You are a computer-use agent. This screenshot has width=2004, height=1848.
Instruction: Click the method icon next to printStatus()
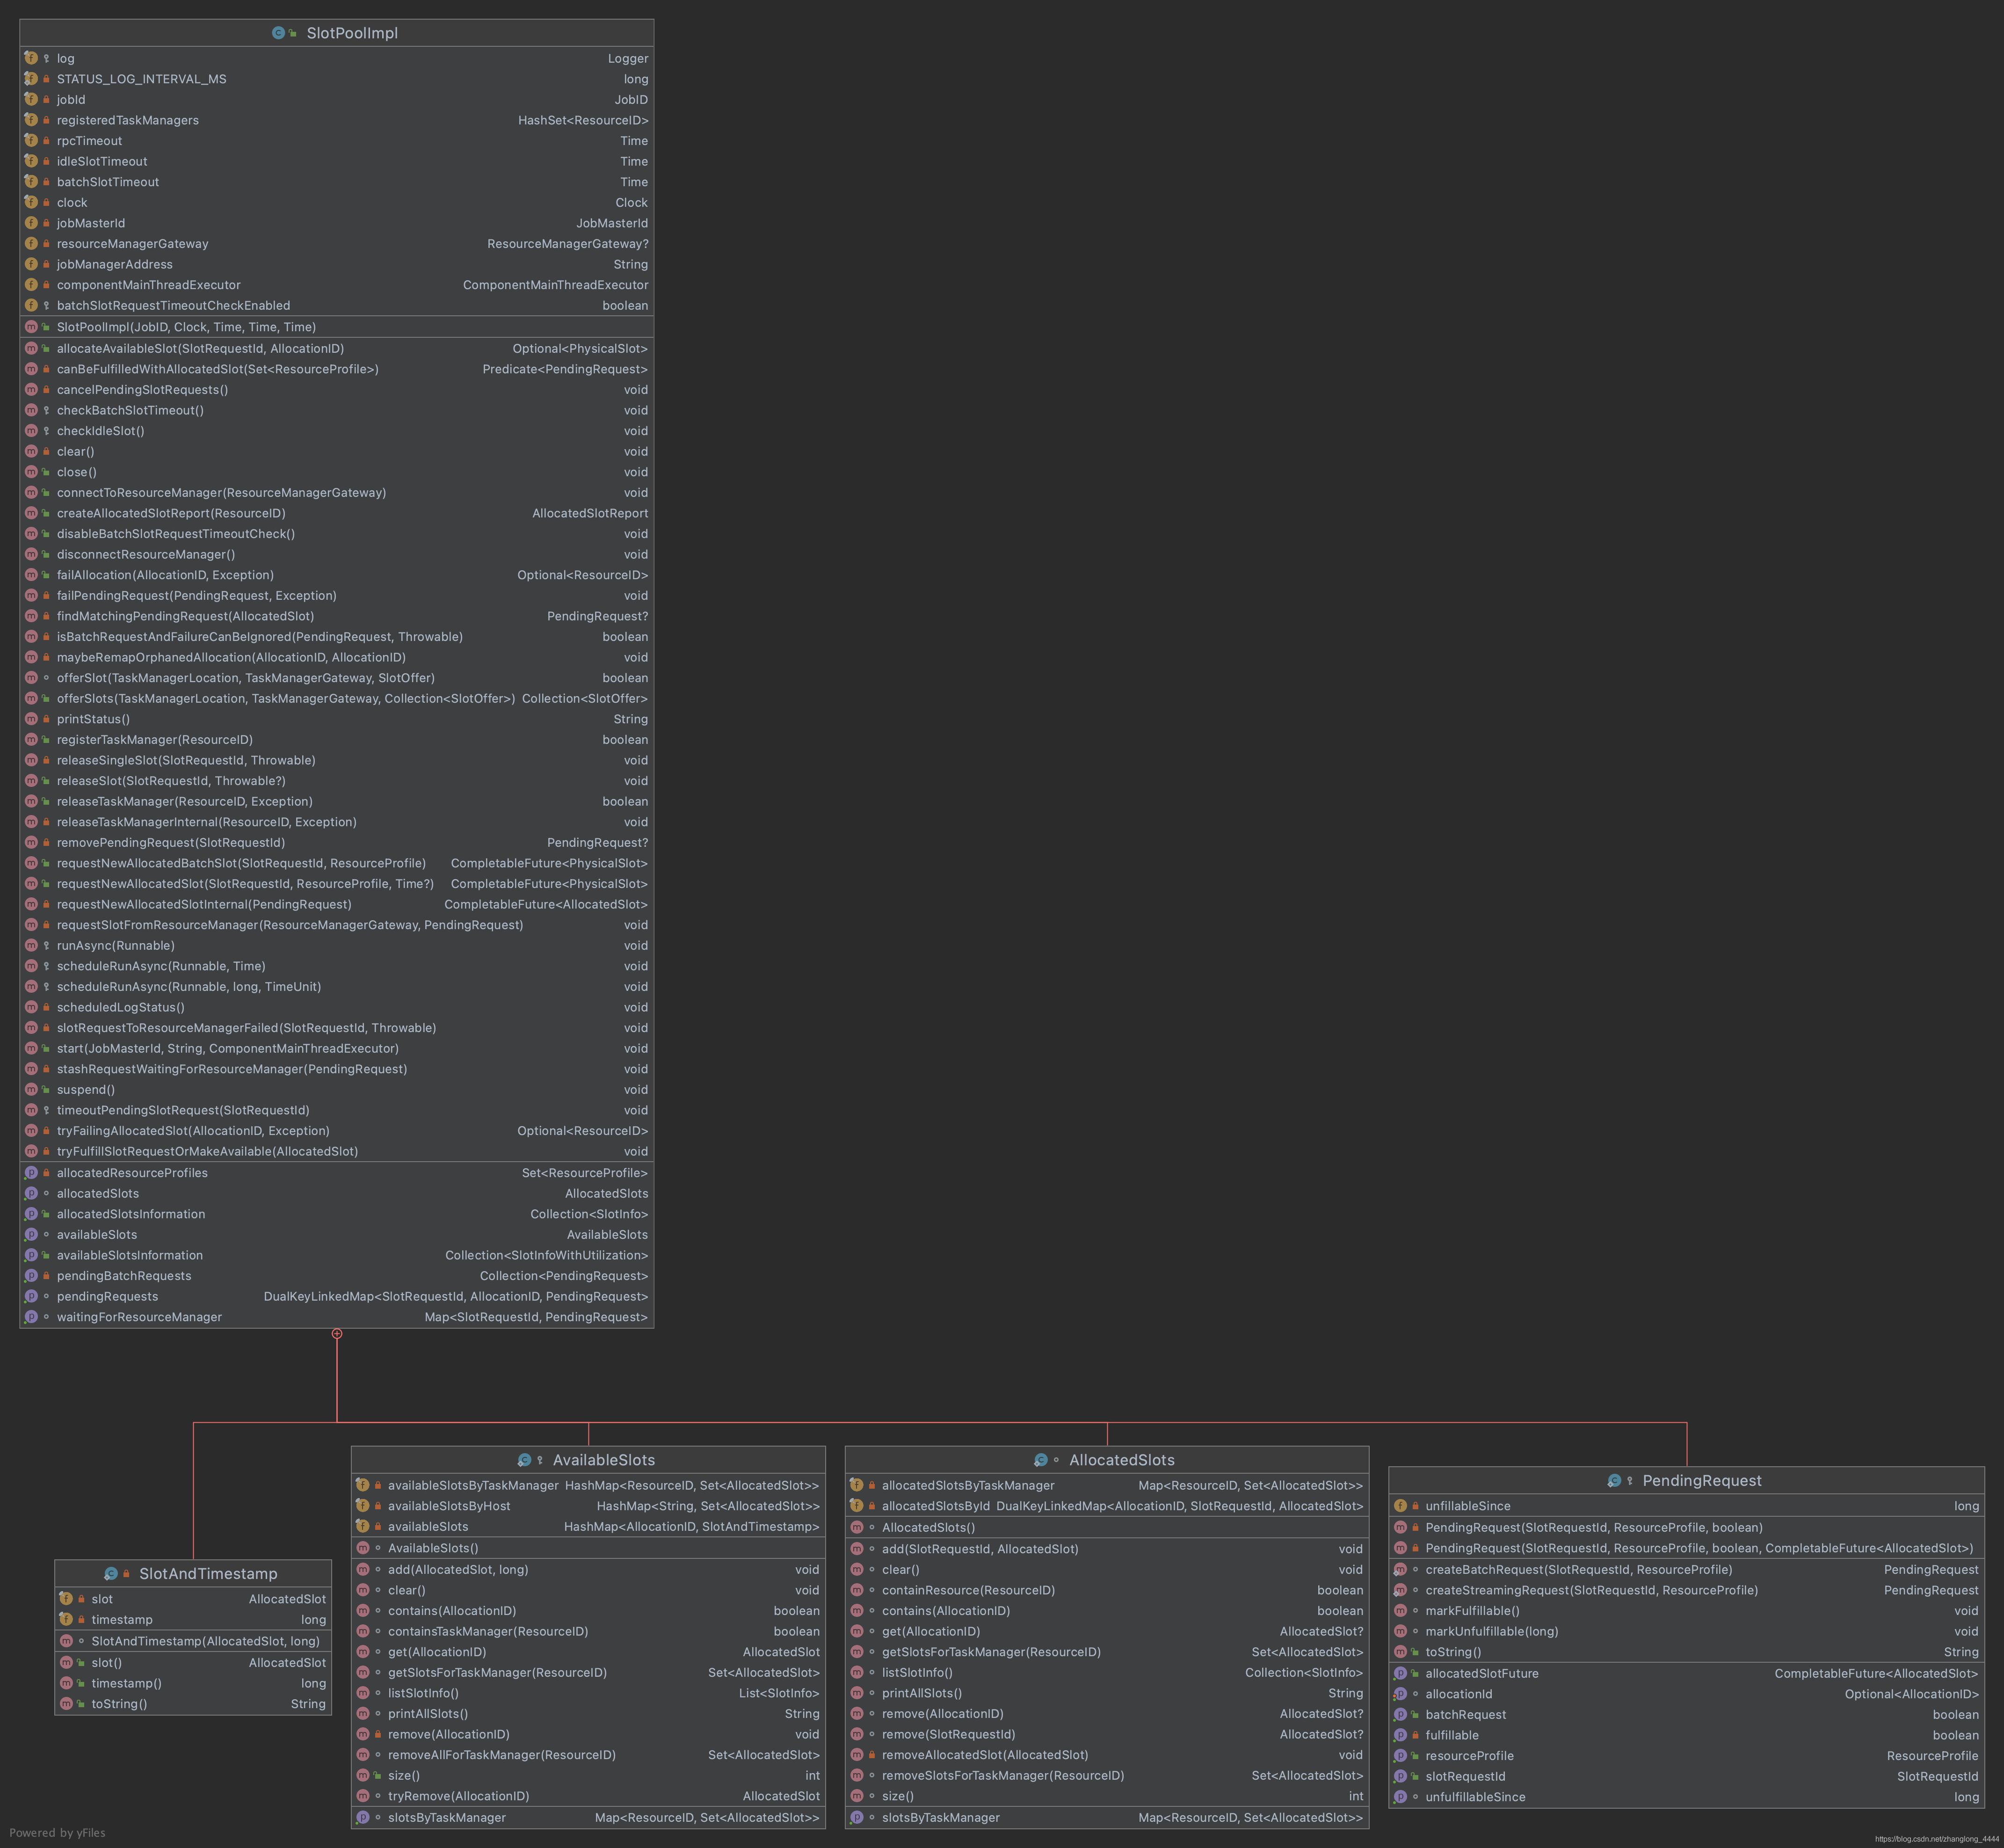(31, 719)
